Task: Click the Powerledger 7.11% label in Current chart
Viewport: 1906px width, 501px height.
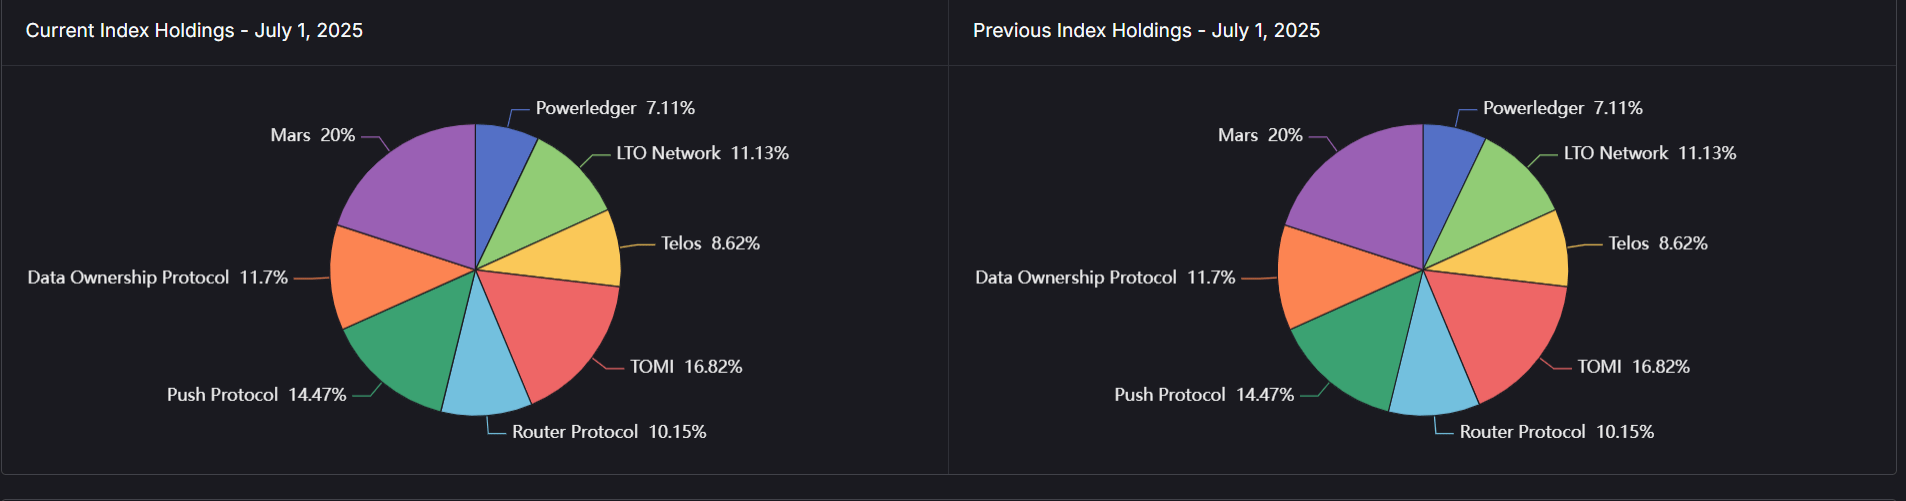Action: (615, 108)
